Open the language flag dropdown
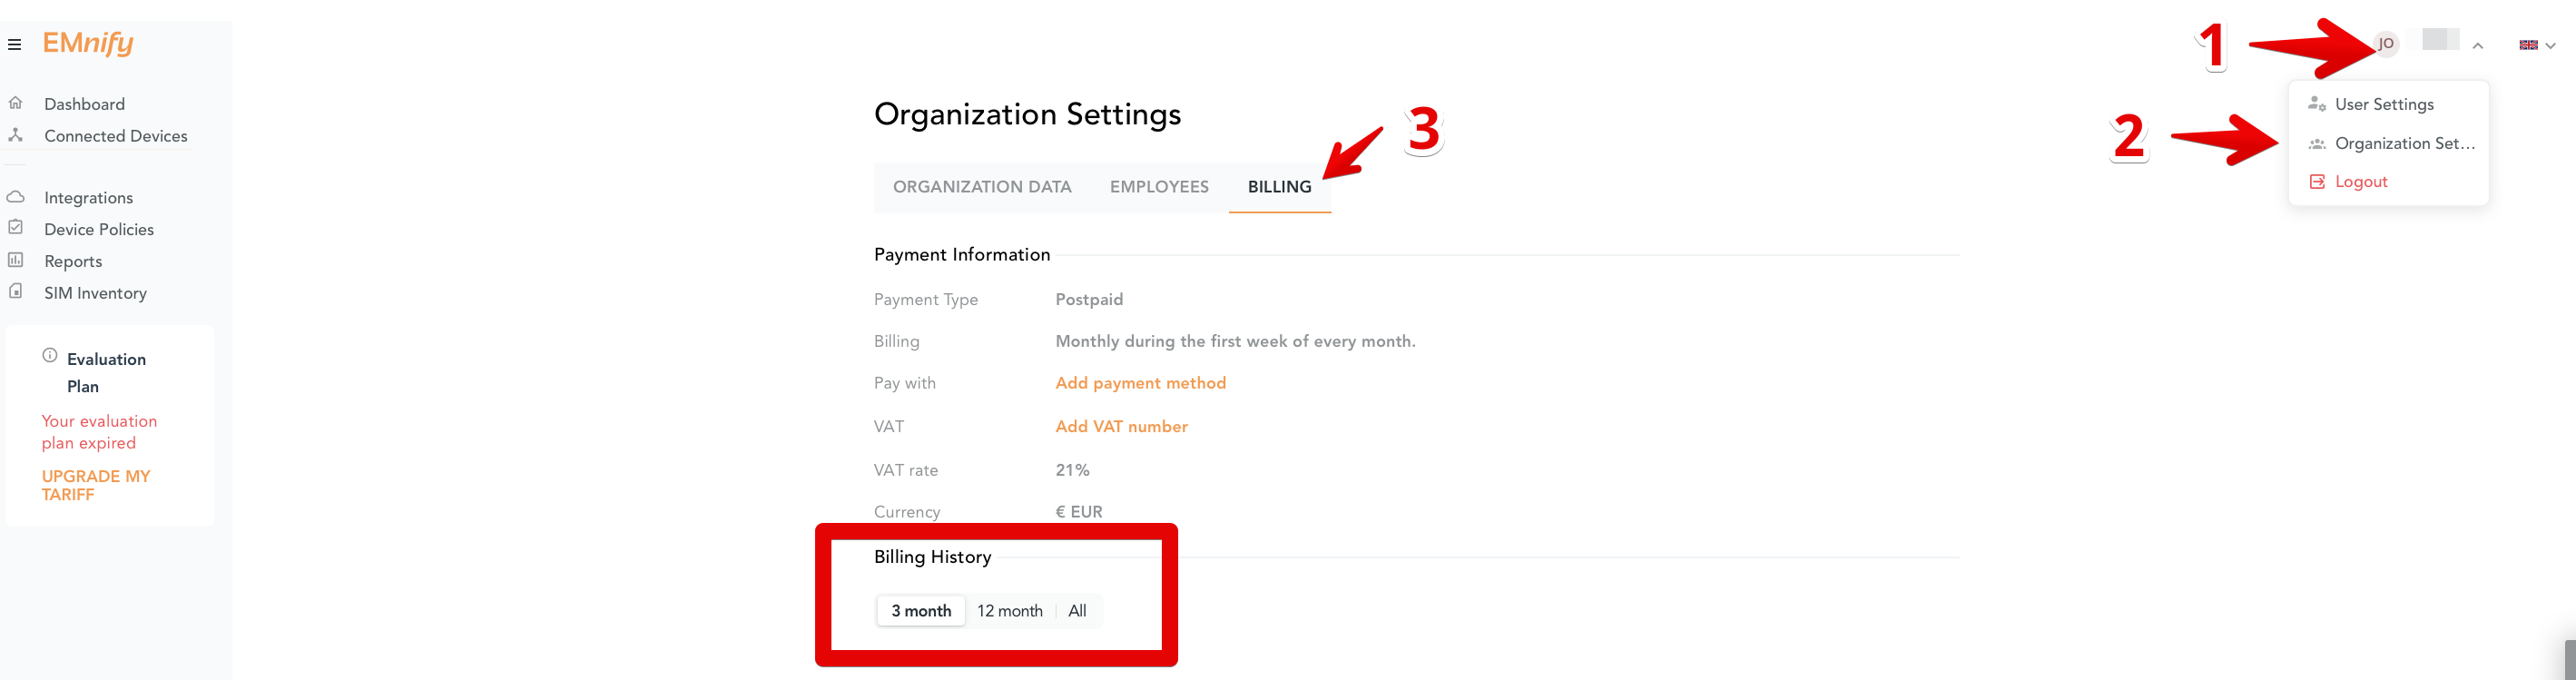Screen dimensions: 2576x680 [x=2537, y=45]
